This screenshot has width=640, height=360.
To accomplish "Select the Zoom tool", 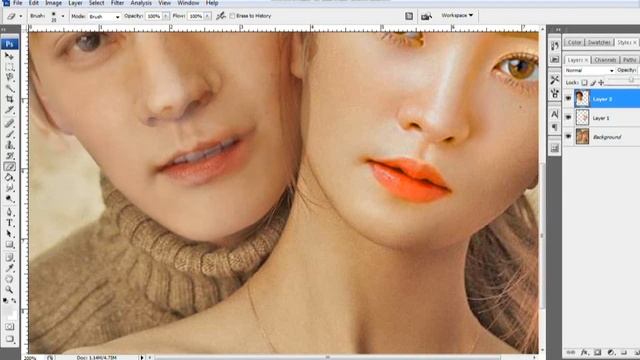I will pos(9,289).
